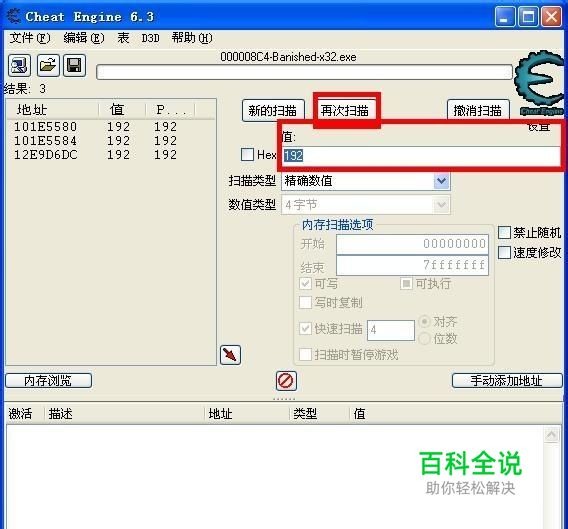Screen dimensions: 568x529
Task: Click the 开始 start address field
Action: point(412,244)
